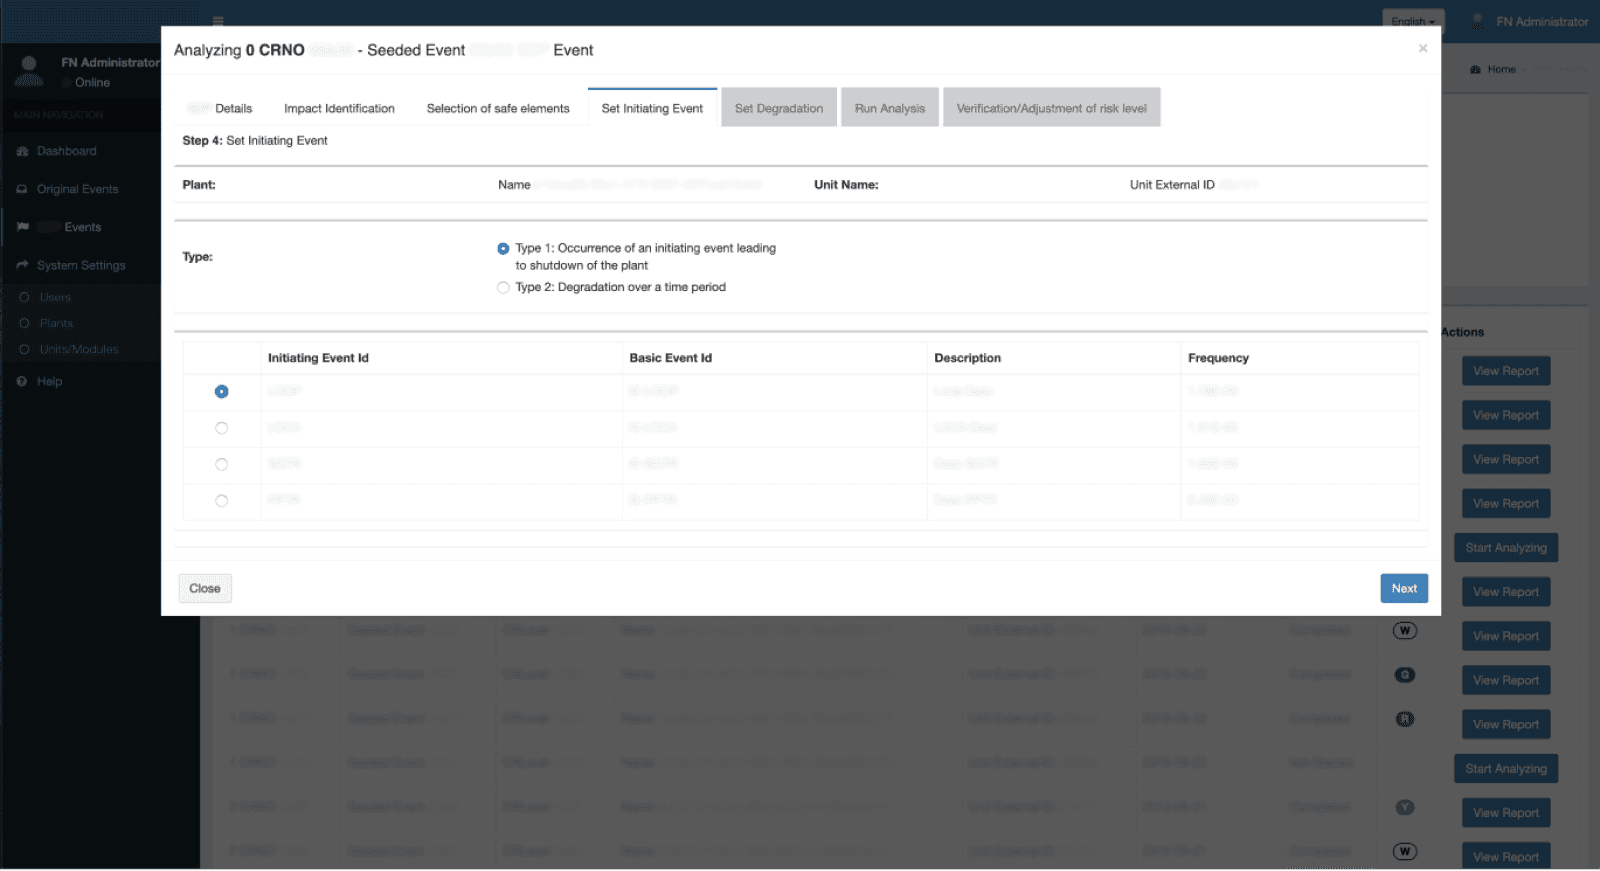Image resolution: width=1600 pixels, height=871 pixels.
Task: Click the Next button
Action: tap(1404, 588)
